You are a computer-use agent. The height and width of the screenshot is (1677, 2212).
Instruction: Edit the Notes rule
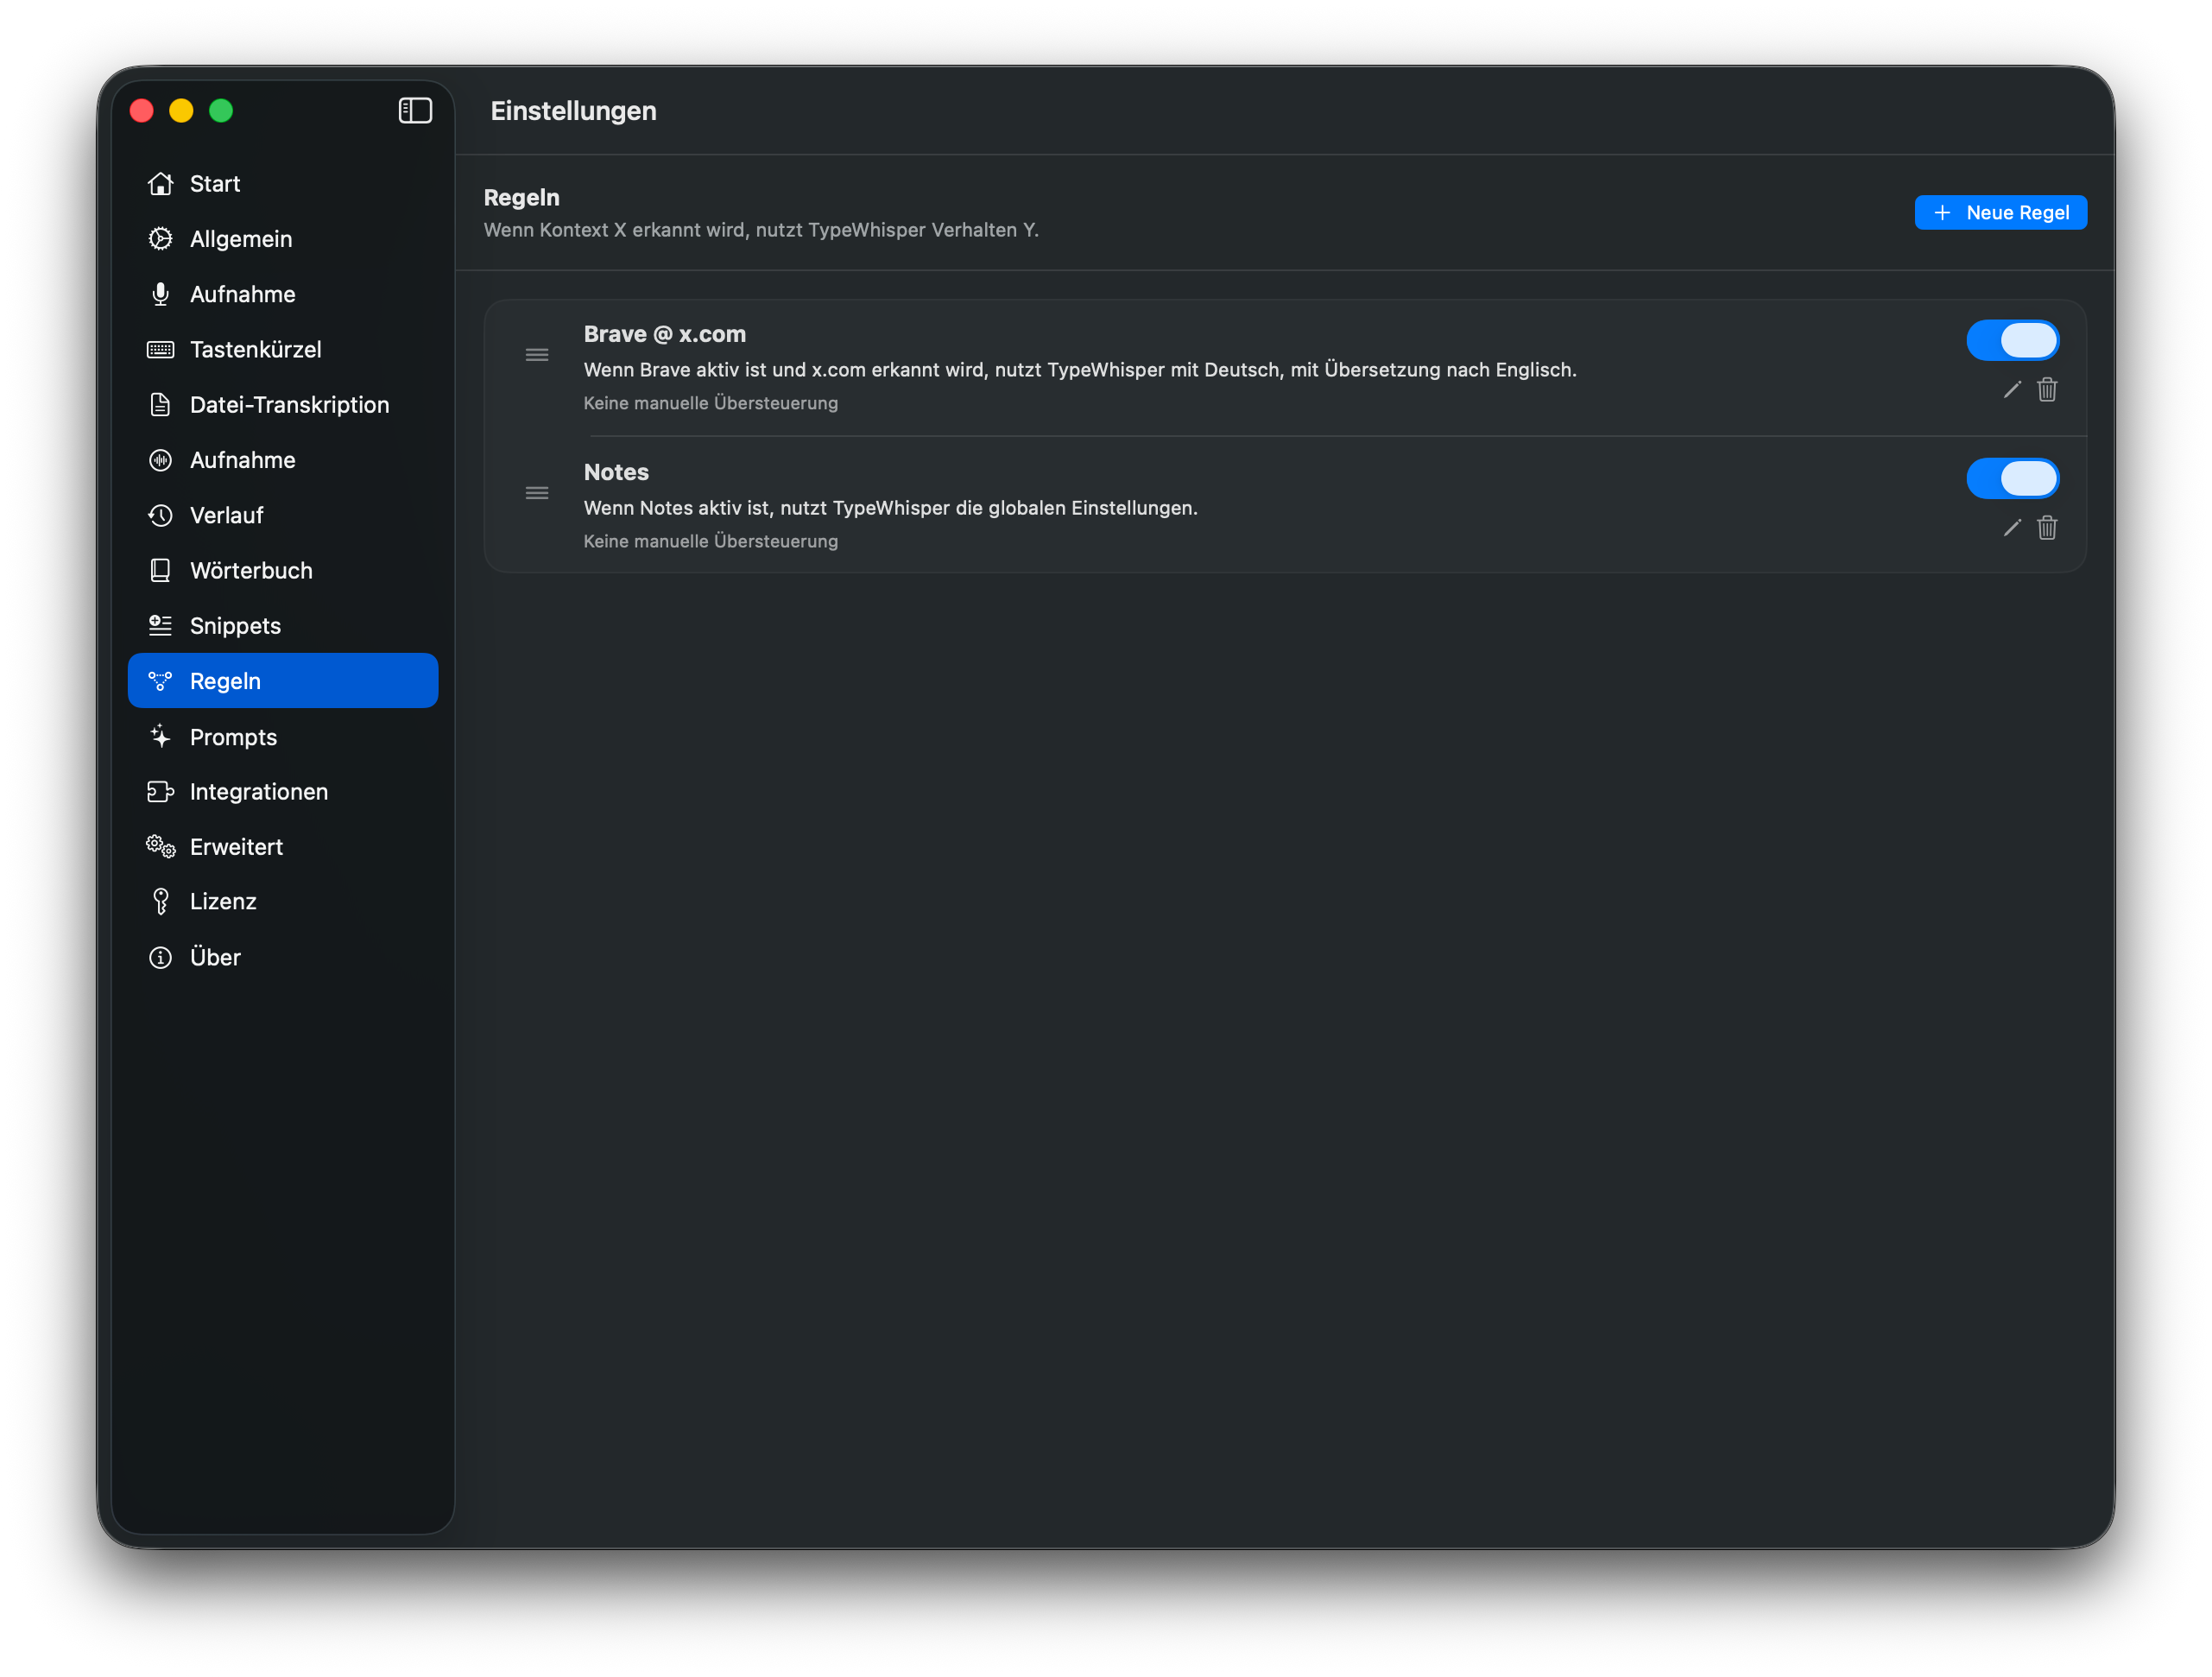click(x=2012, y=528)
